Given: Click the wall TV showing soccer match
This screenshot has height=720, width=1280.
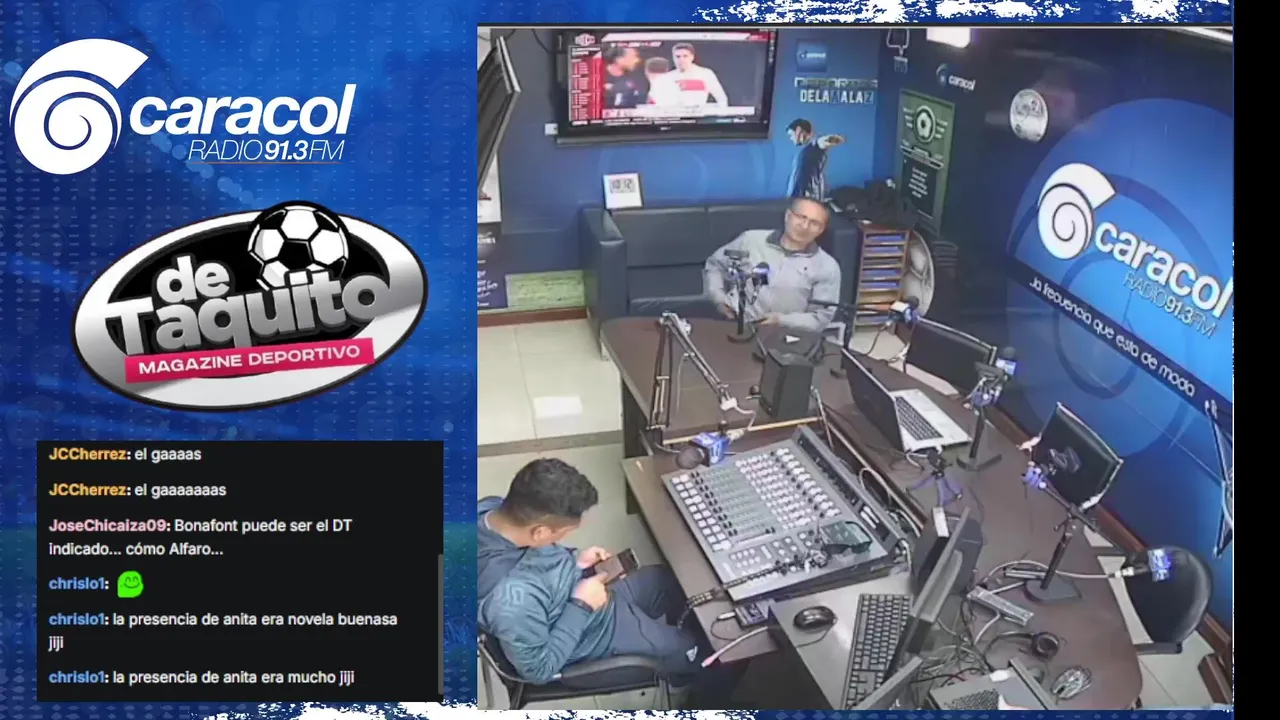Looking at the screenshot, I should pyautogui.click(x=667, y=84).
